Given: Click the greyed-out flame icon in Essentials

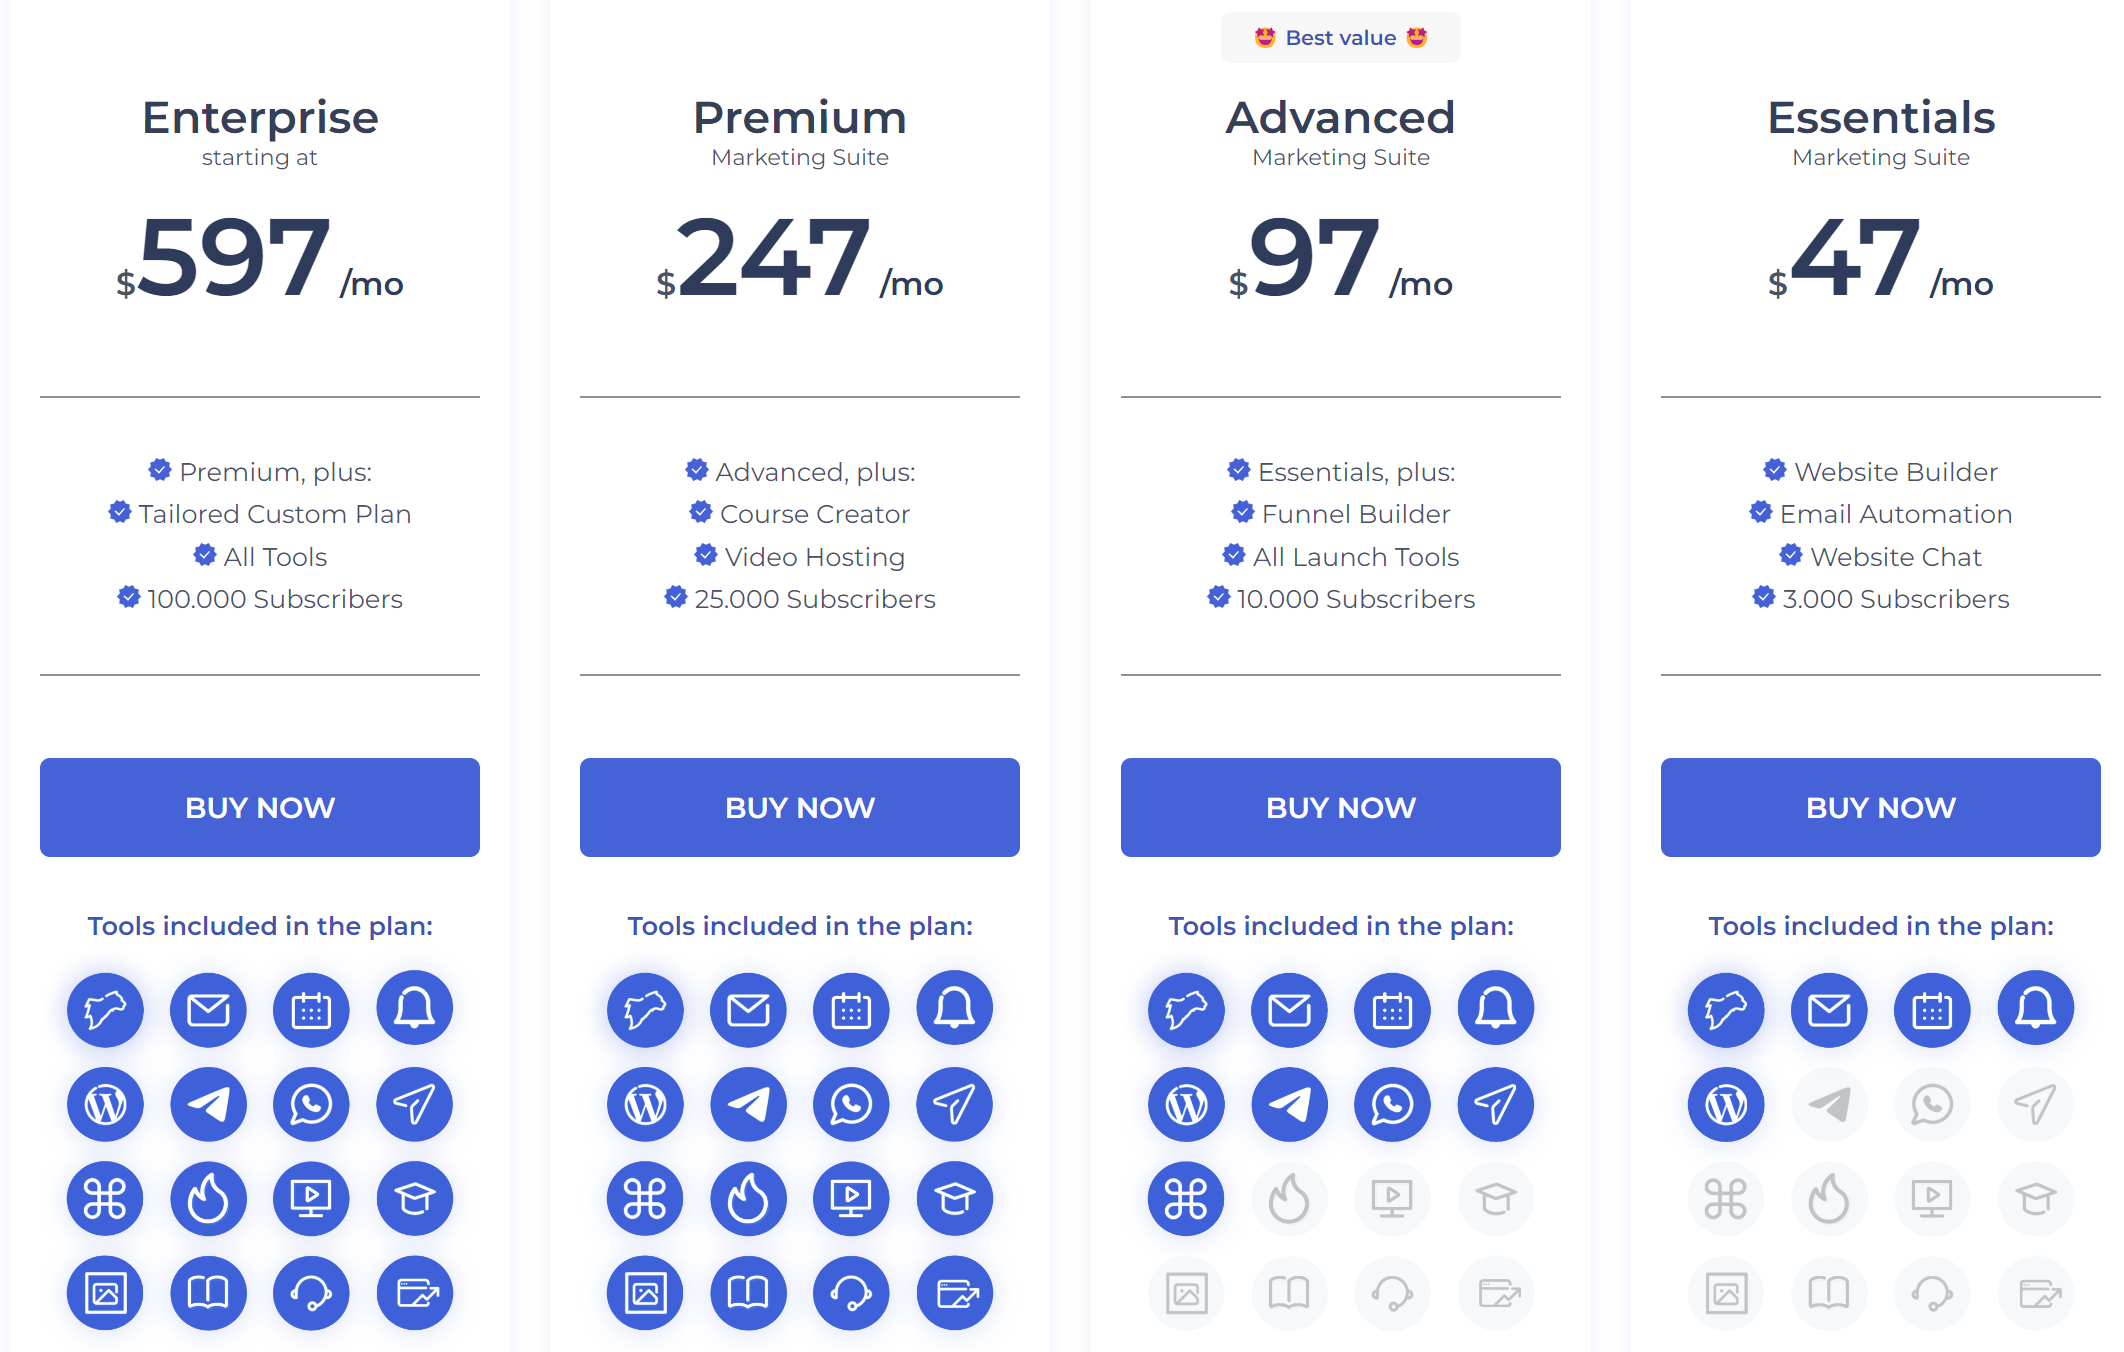Looking at the screenshot, I should [x=1829, y=1198].
